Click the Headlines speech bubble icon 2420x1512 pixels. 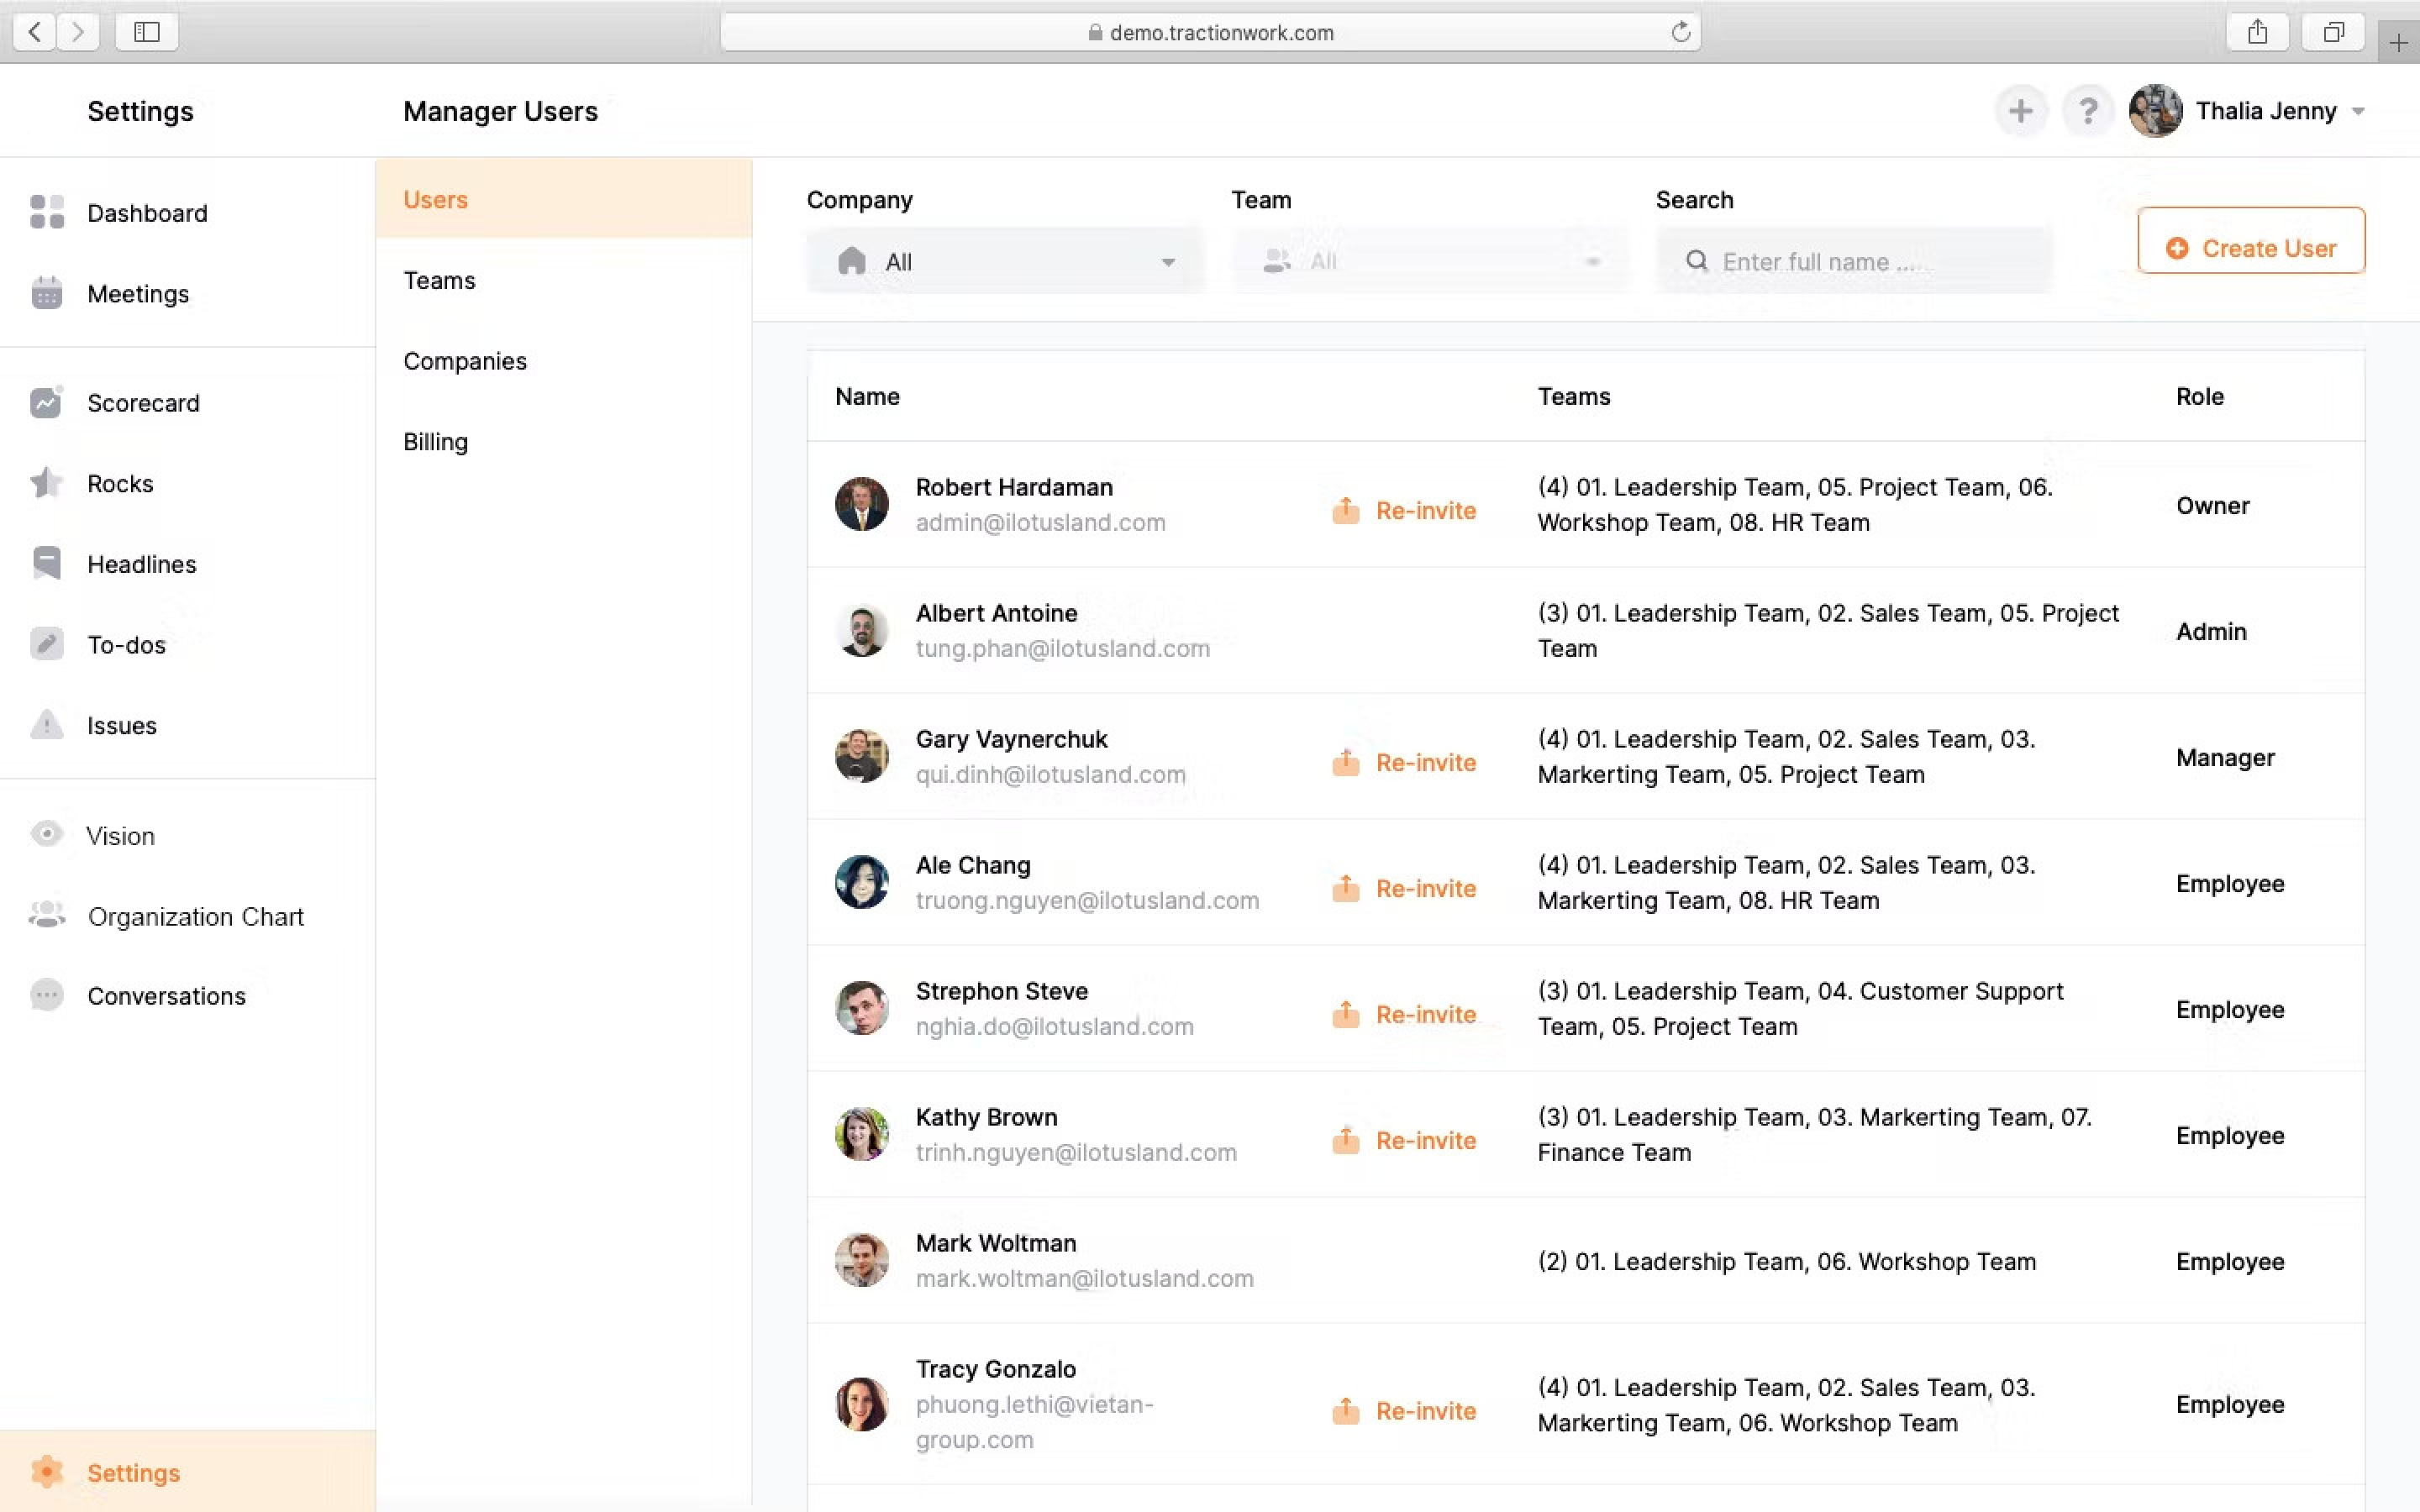click(x=46, y=563)
